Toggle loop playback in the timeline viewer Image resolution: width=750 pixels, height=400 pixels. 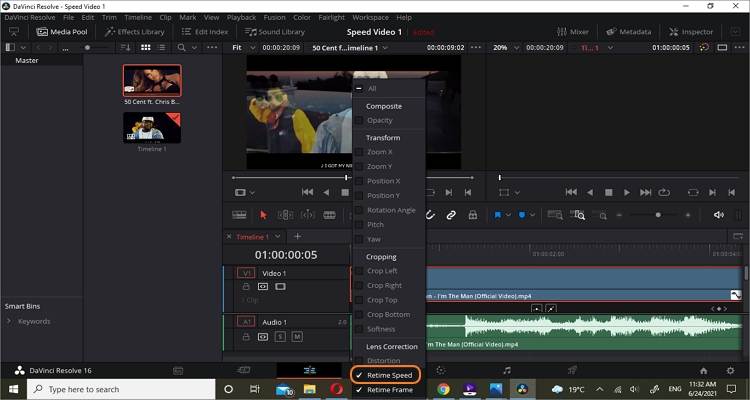664,192
